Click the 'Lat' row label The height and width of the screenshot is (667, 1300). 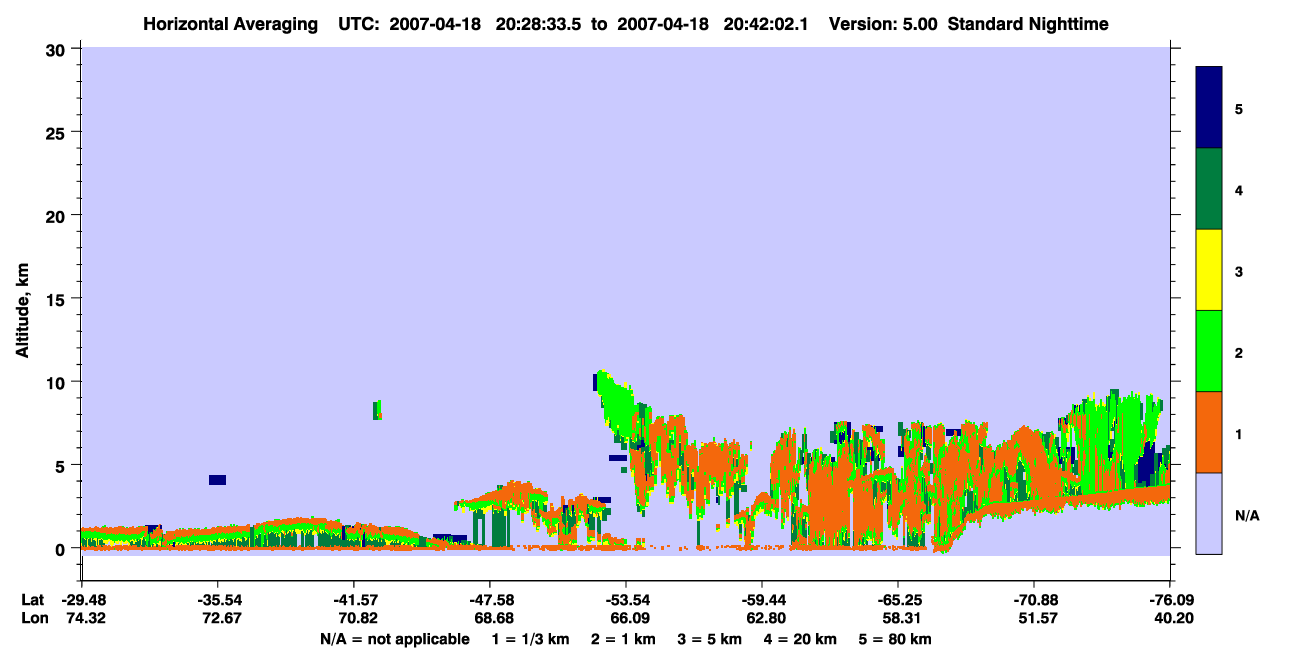coord(33,600)
